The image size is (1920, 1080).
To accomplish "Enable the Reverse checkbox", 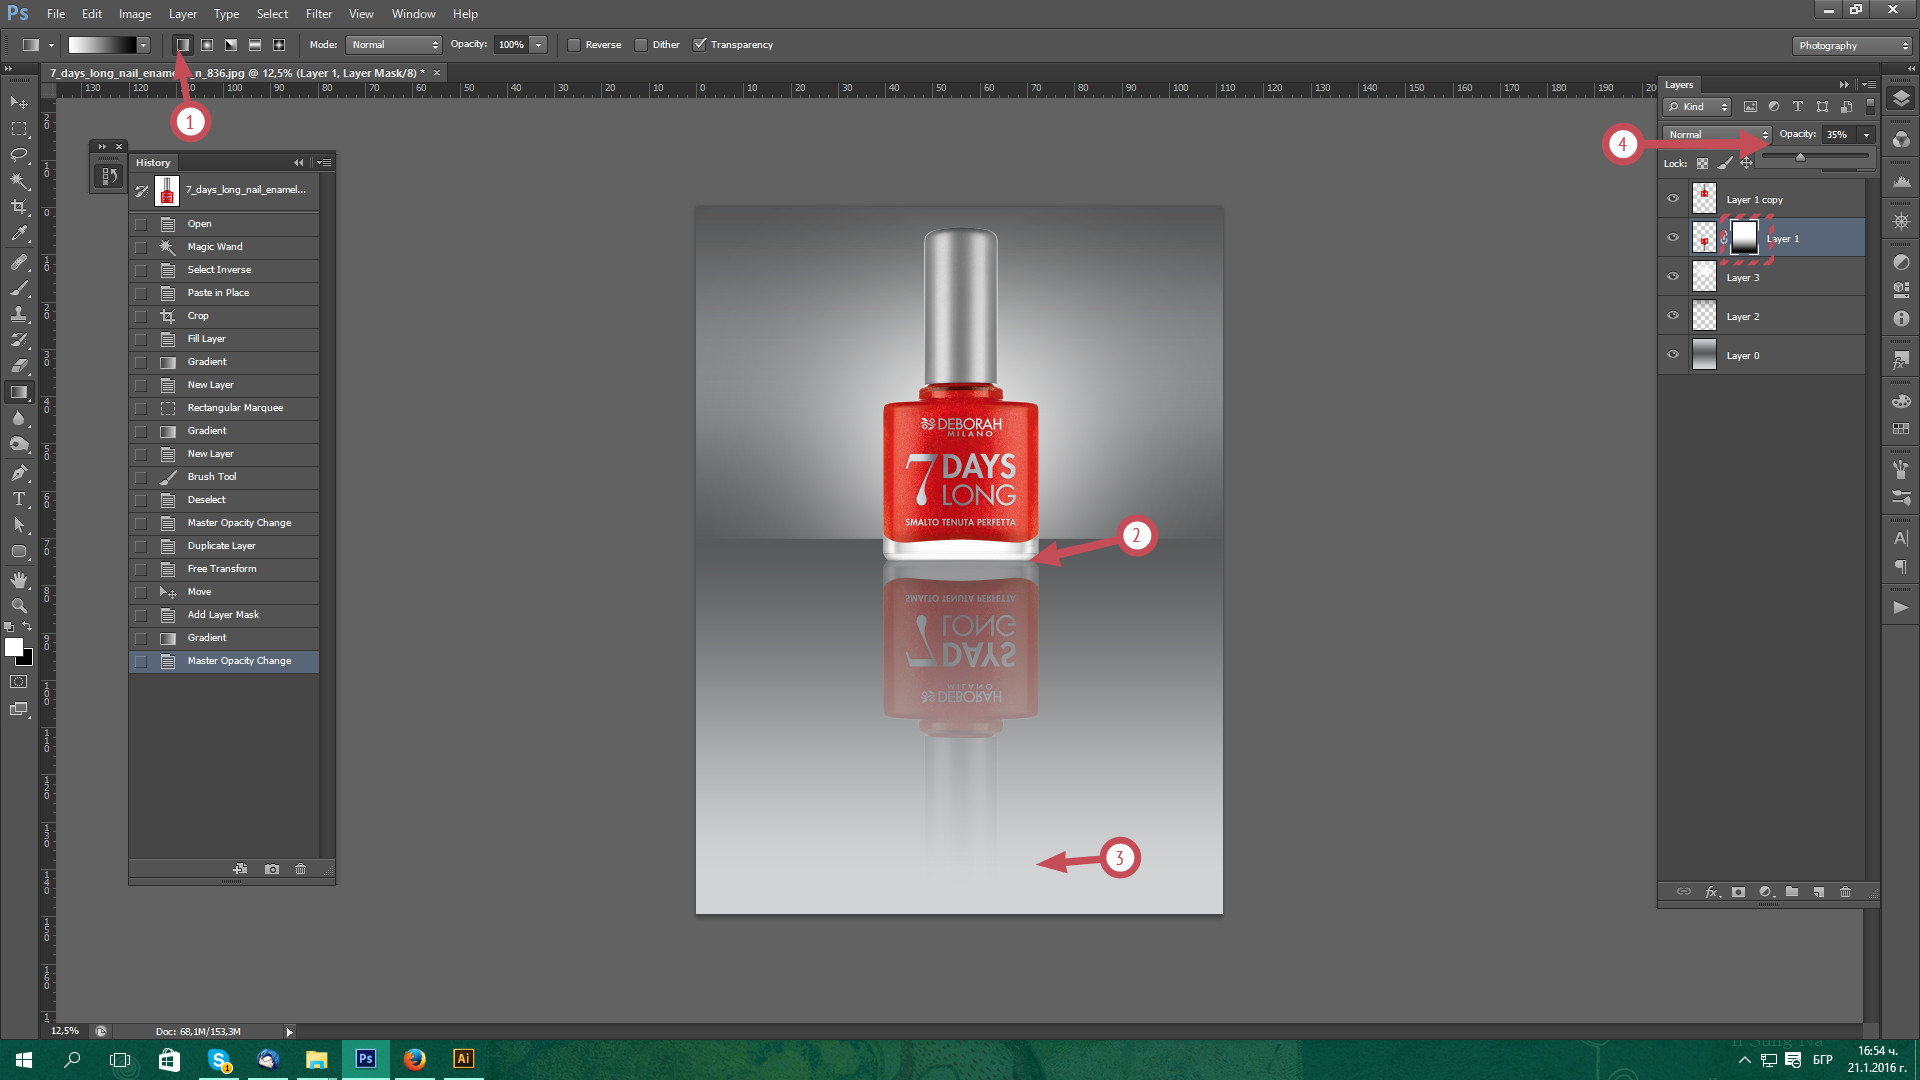I will (x=574, y=45).
